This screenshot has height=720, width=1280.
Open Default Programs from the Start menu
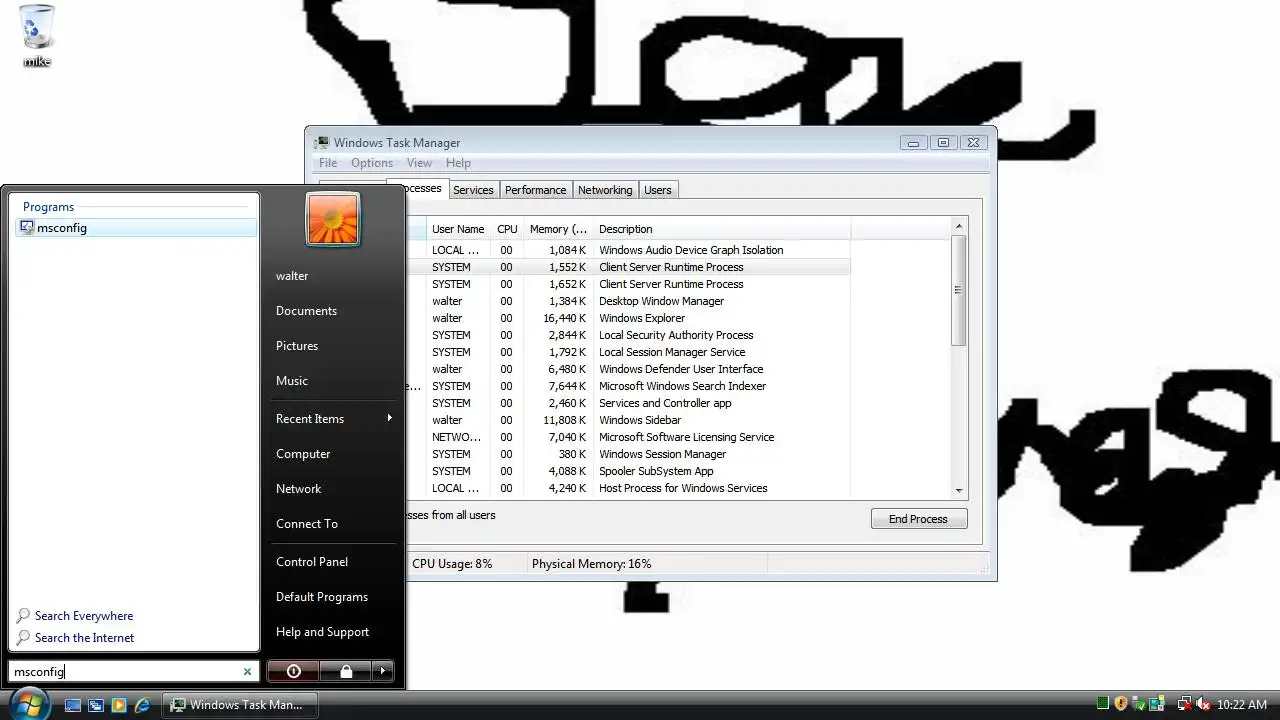[x=322, y=597]
